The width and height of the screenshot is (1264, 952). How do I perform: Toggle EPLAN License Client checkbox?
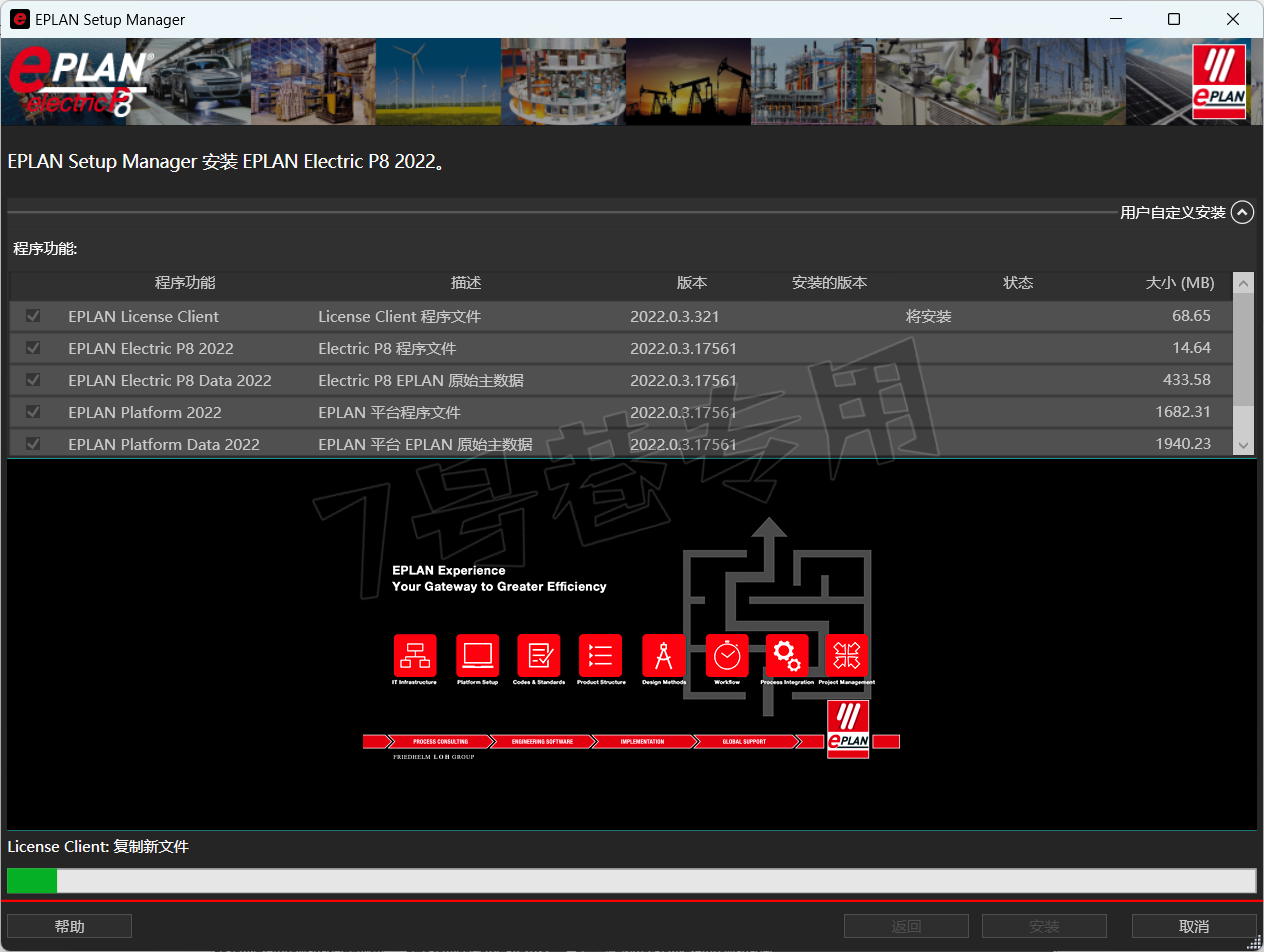[x=33, y=316]
